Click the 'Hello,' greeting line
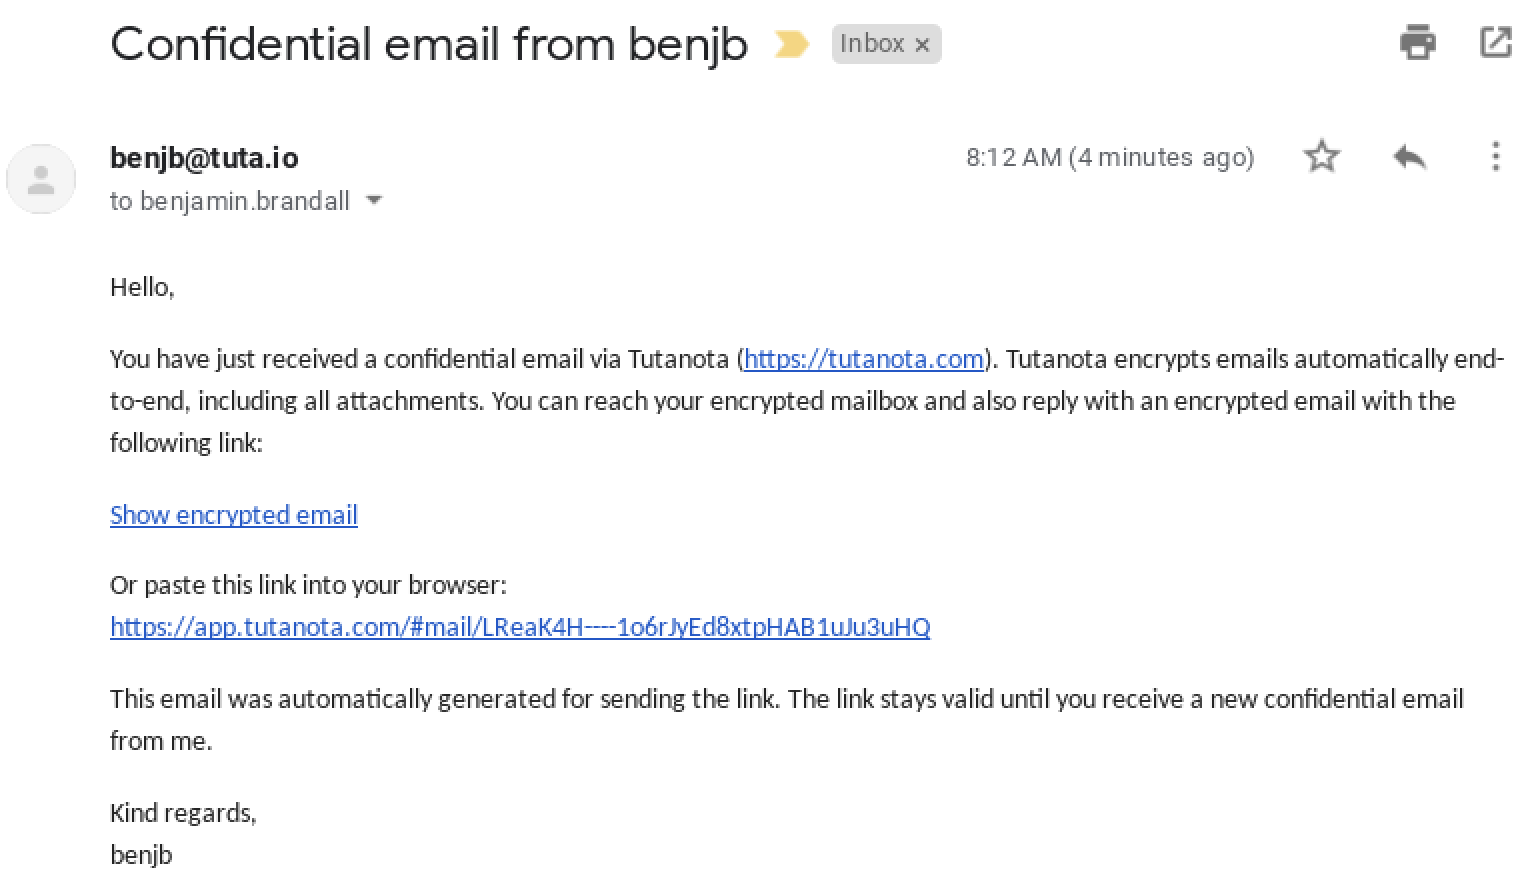The width and height of the screenshot is (1536, 888). click(x=142, y=288)
